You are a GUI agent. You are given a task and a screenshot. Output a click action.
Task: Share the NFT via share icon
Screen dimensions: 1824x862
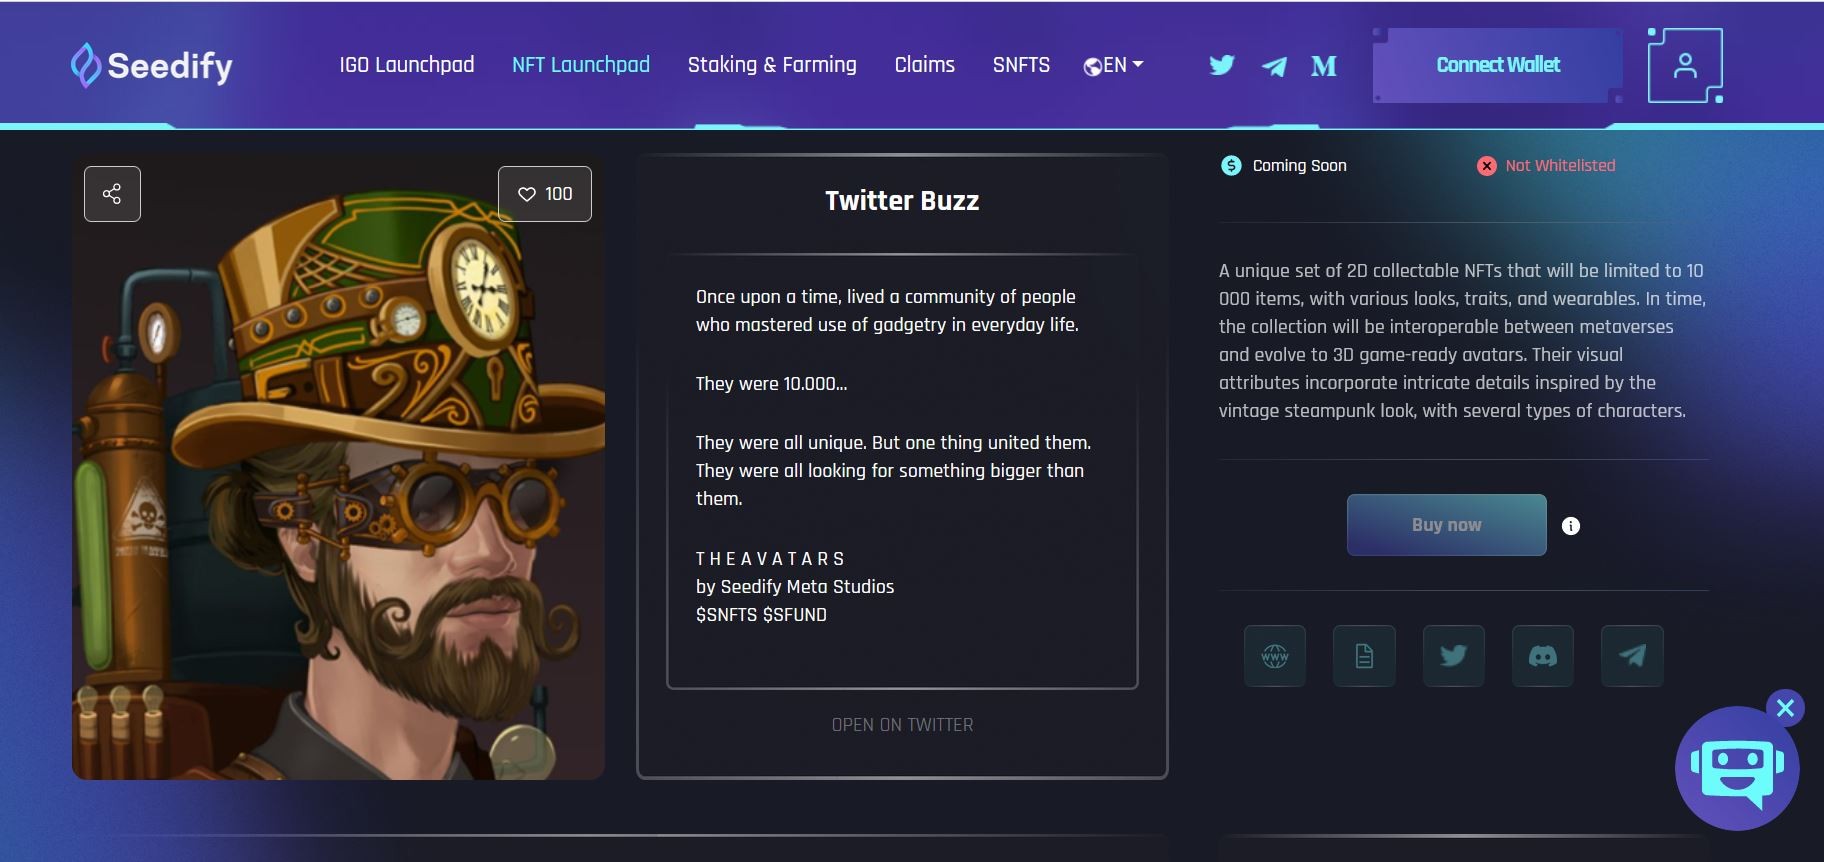coord(112,194)
